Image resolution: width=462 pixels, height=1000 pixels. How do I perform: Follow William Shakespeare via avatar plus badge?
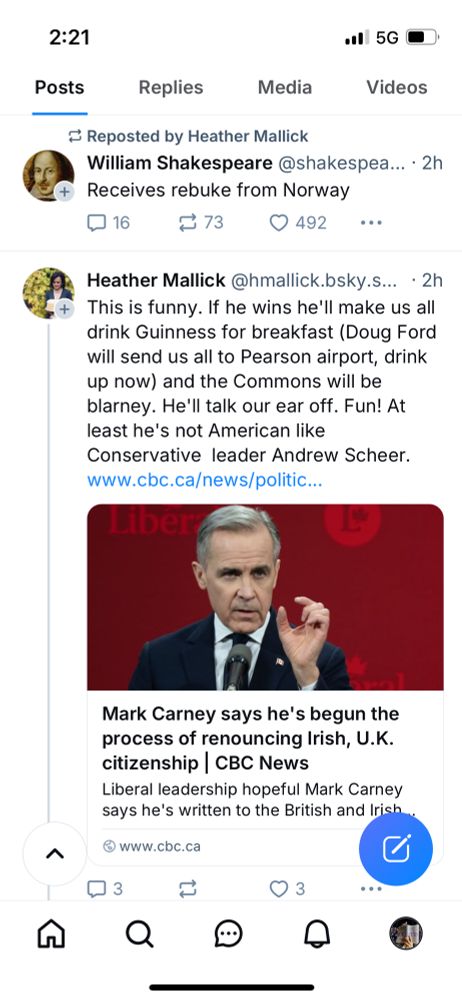pos(64,191)
